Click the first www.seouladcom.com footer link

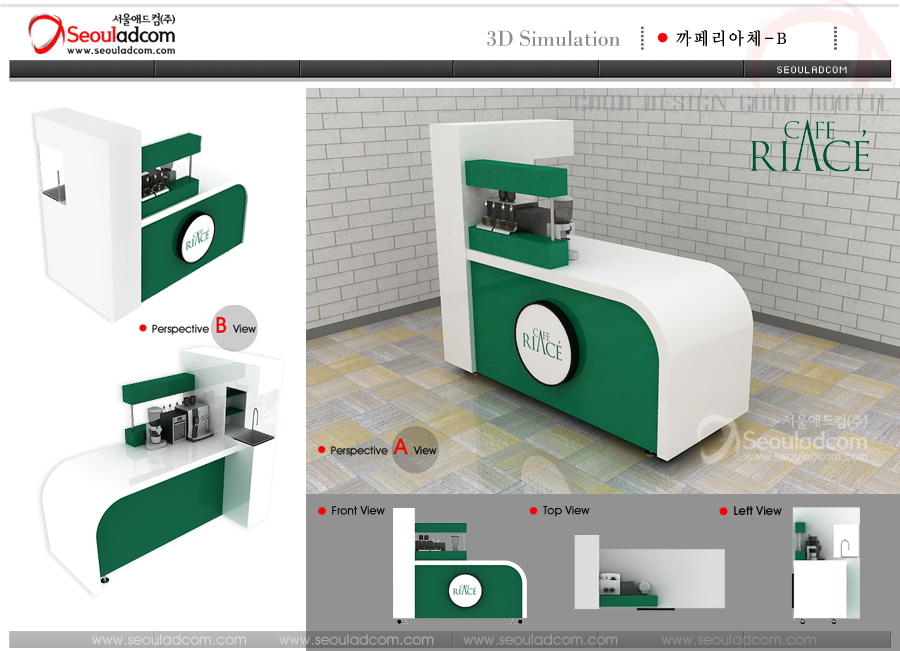[169, 640]
